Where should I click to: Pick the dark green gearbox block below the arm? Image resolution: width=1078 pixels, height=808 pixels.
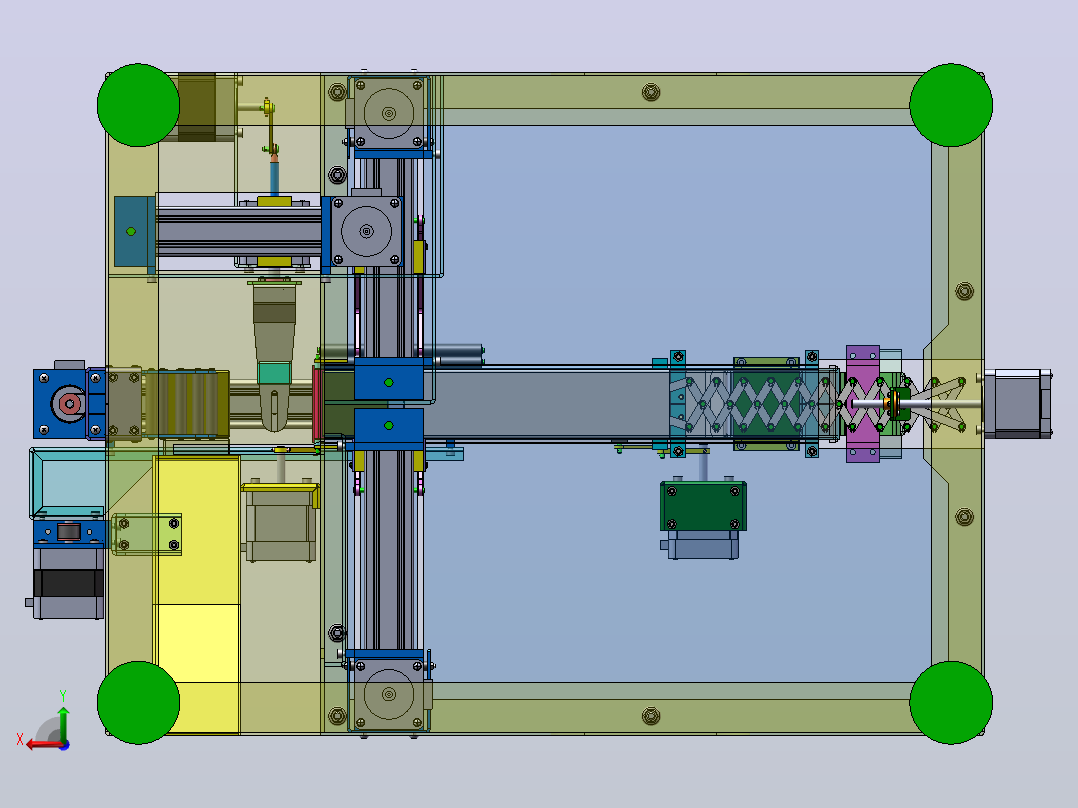click(x=703, y=506)
